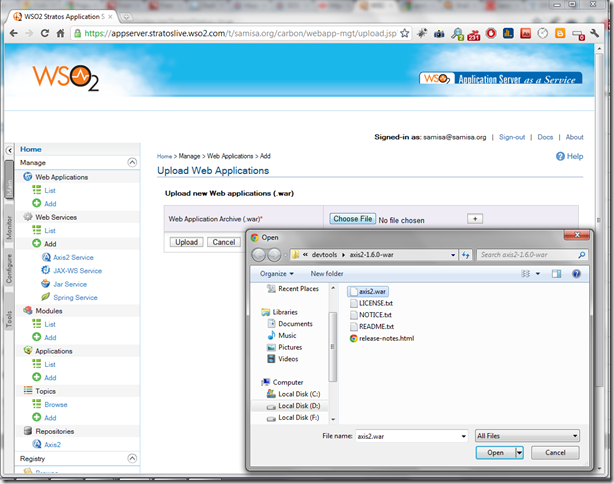This screenshot has height=484, width=614.
Task: Click the Sign-out link
Action: (x=512, y=137)
